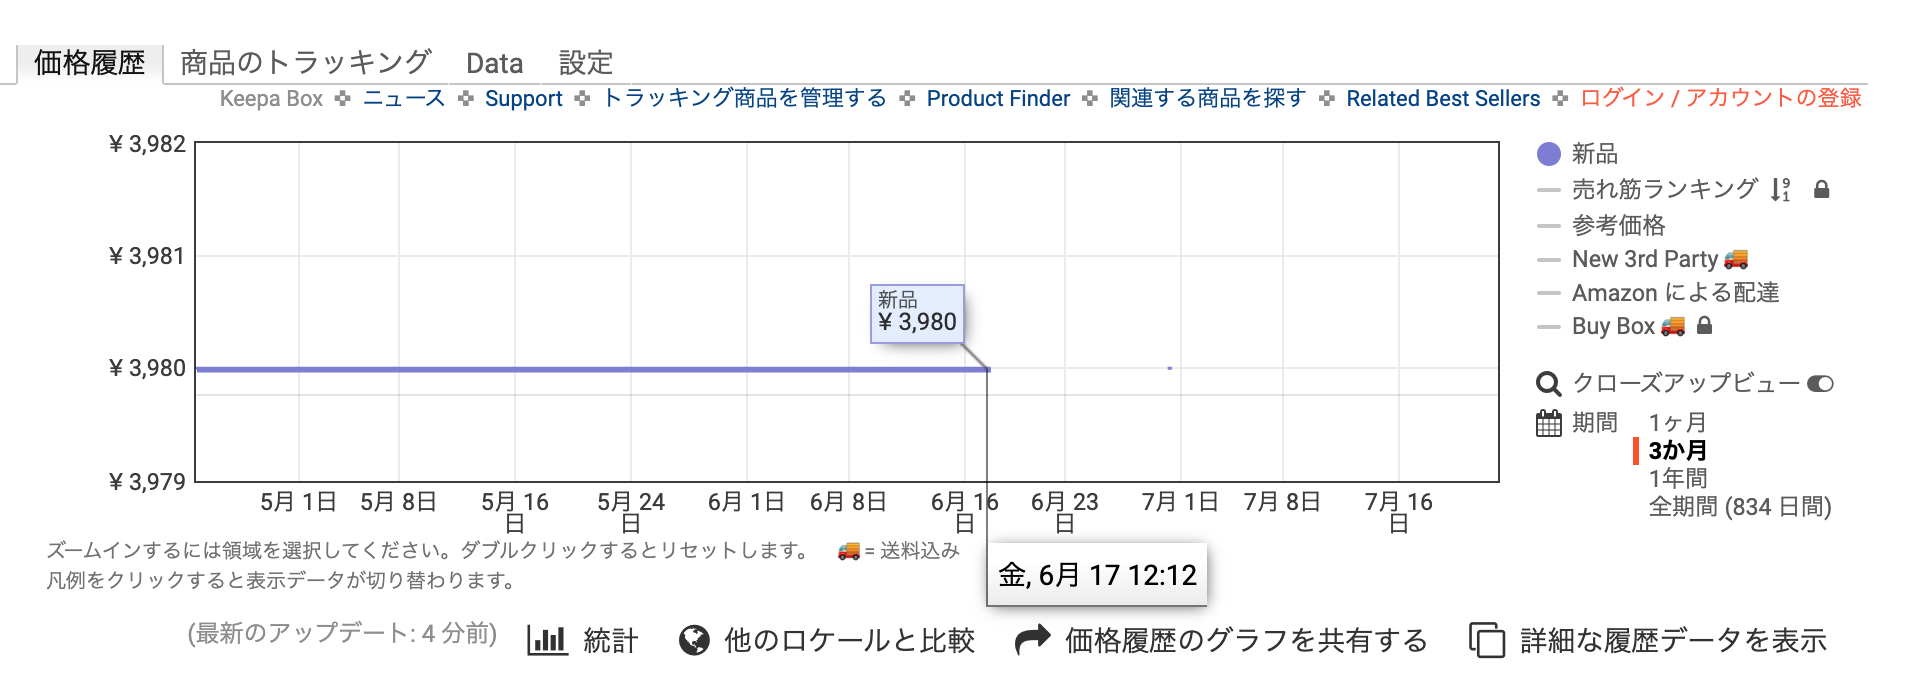Screen dimensions: 1920x684
Task: Select 全期間 (834 日間) range
Action: coord(1739,507)
